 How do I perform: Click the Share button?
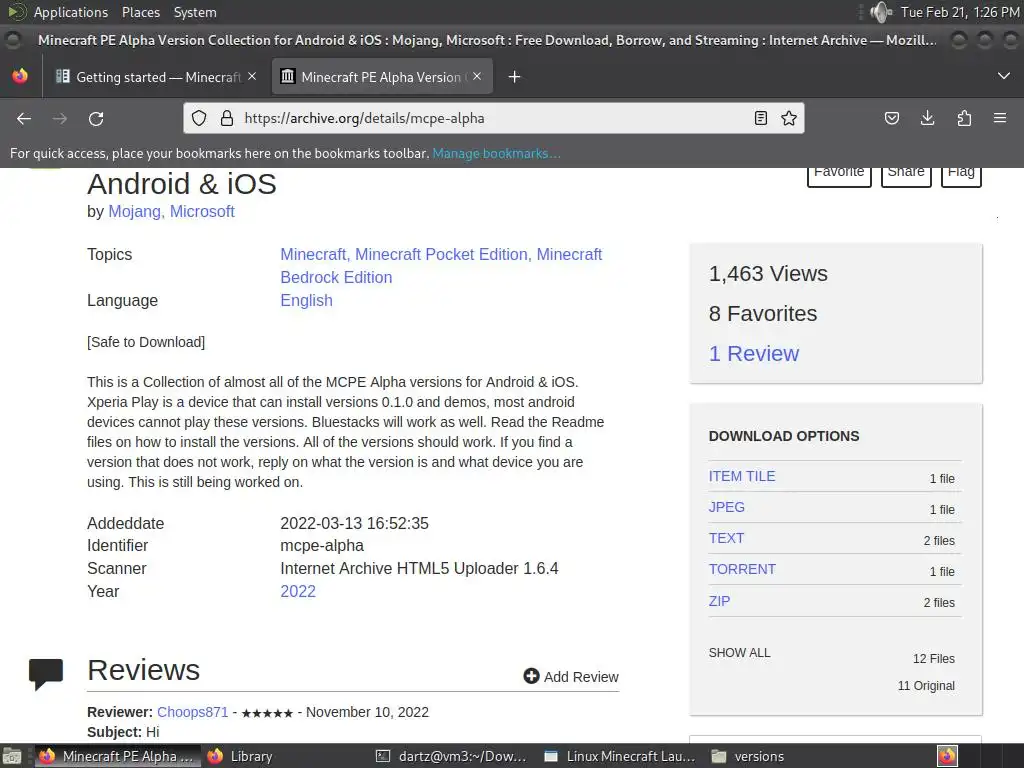906,174
